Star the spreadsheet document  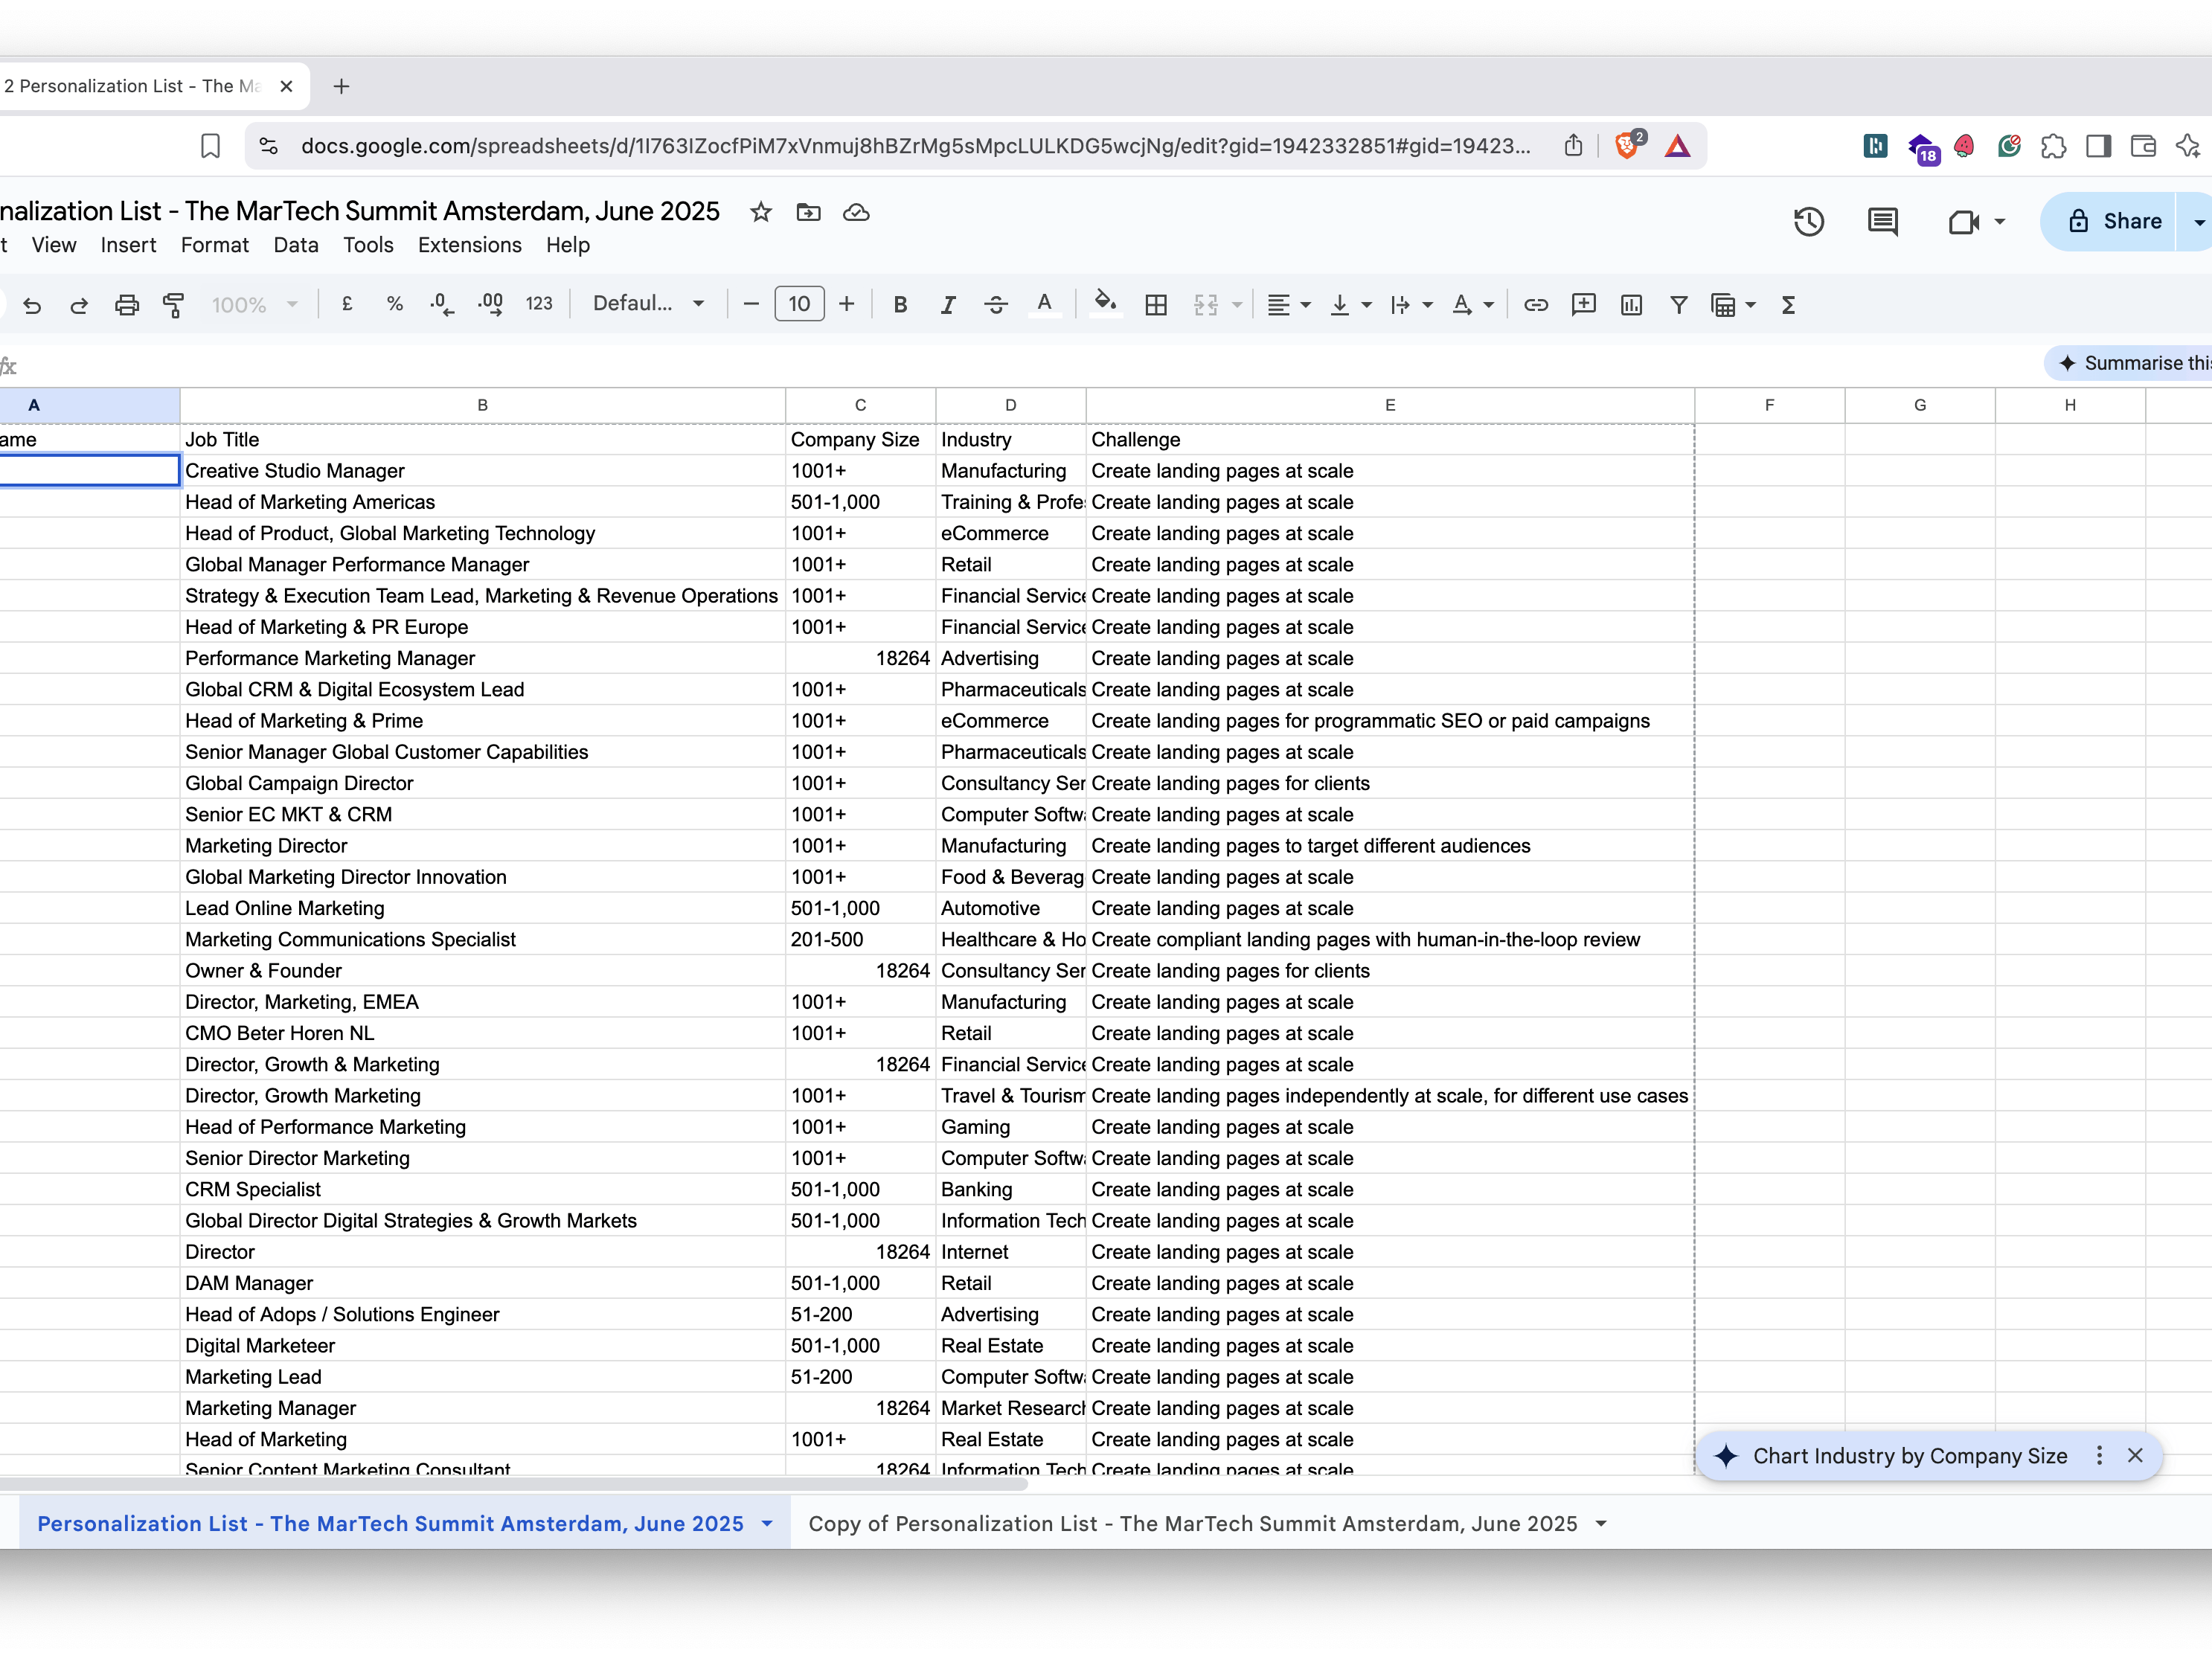[761, 212]
